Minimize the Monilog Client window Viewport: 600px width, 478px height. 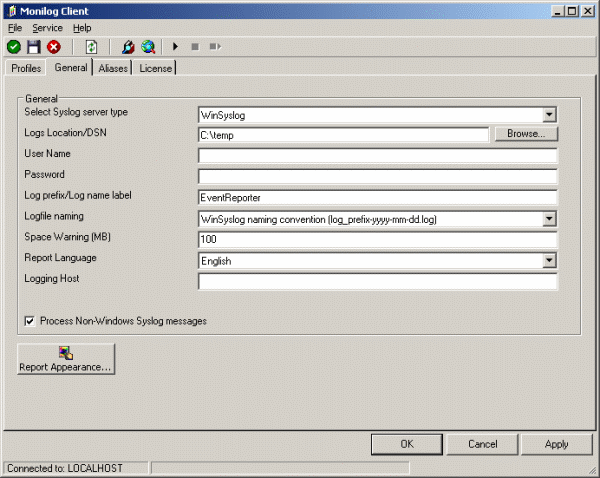pos(558,11)
